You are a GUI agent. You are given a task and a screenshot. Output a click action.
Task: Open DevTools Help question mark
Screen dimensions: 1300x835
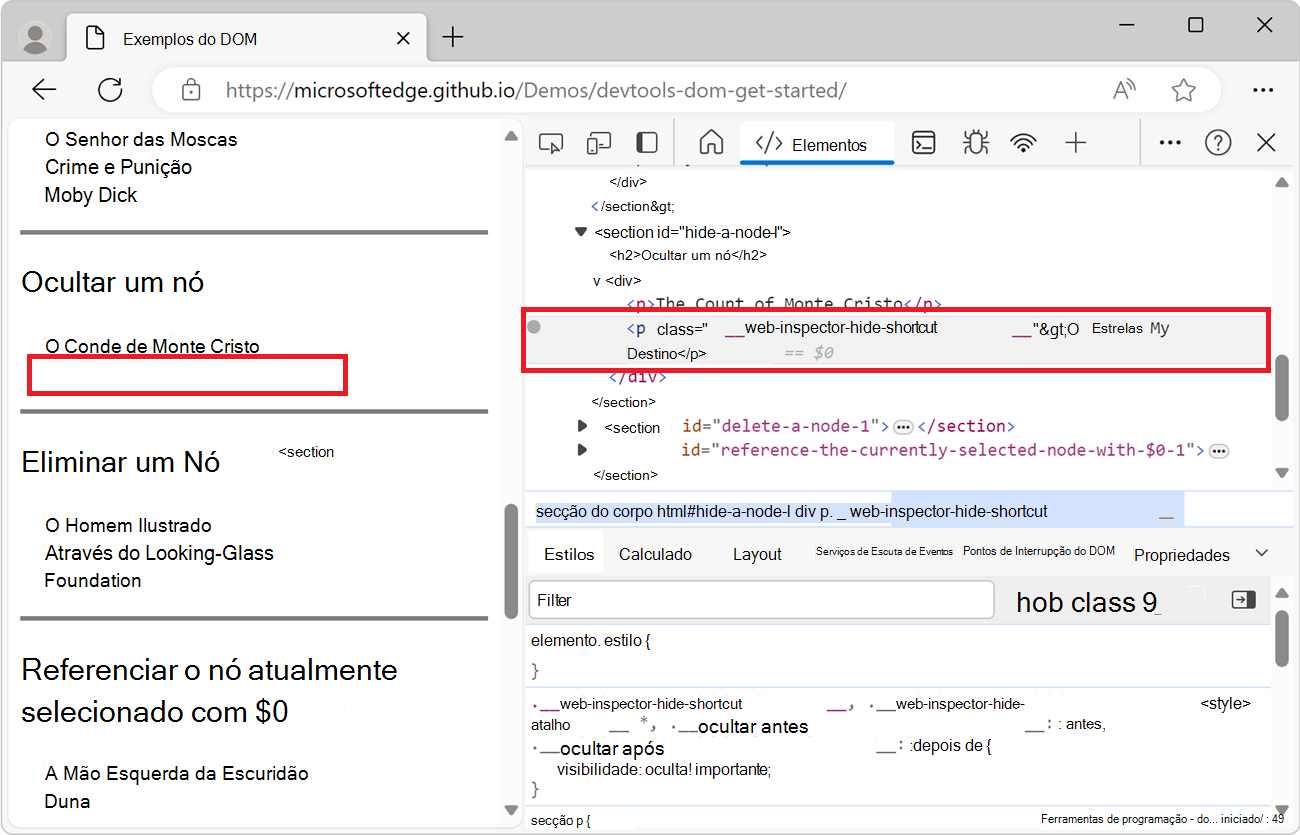point(1218,143)
